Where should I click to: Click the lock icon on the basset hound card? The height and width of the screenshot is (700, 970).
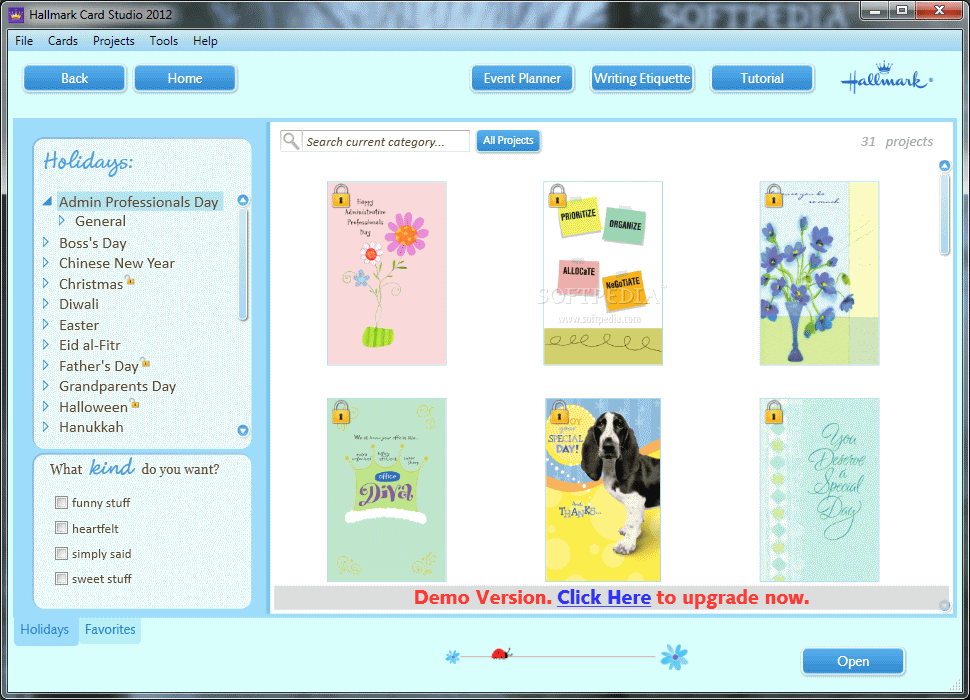559,412
